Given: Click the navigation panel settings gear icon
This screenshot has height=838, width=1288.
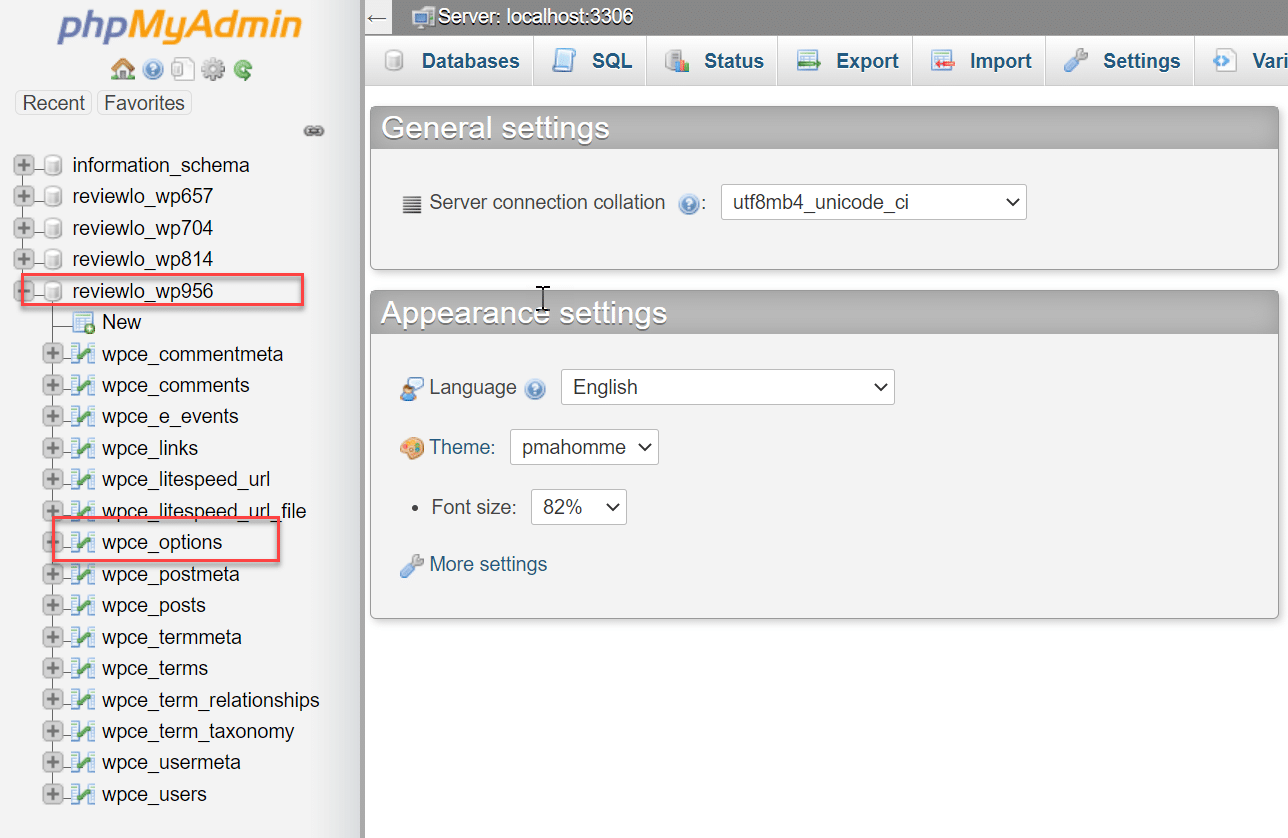Looking at the screenshot, I should click(x=212, y=70).
